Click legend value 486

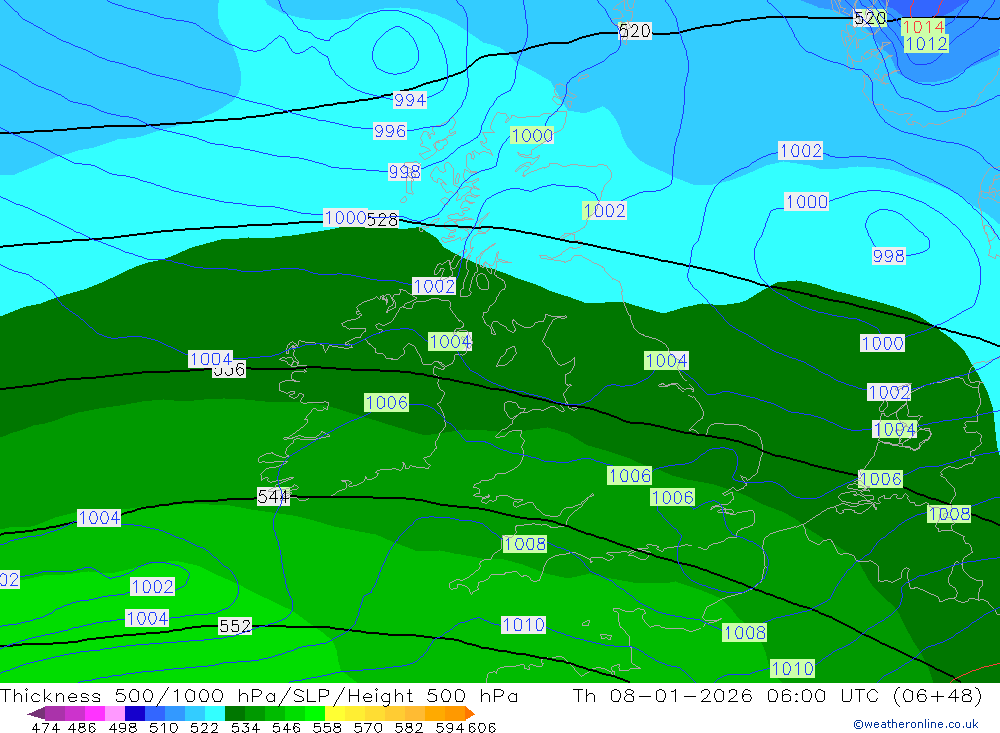[x=82, y=728]
